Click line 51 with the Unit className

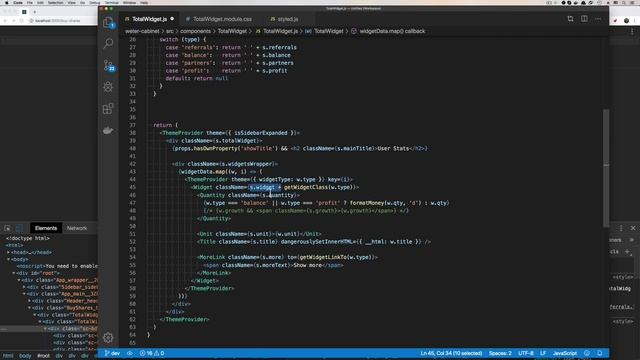259,234
